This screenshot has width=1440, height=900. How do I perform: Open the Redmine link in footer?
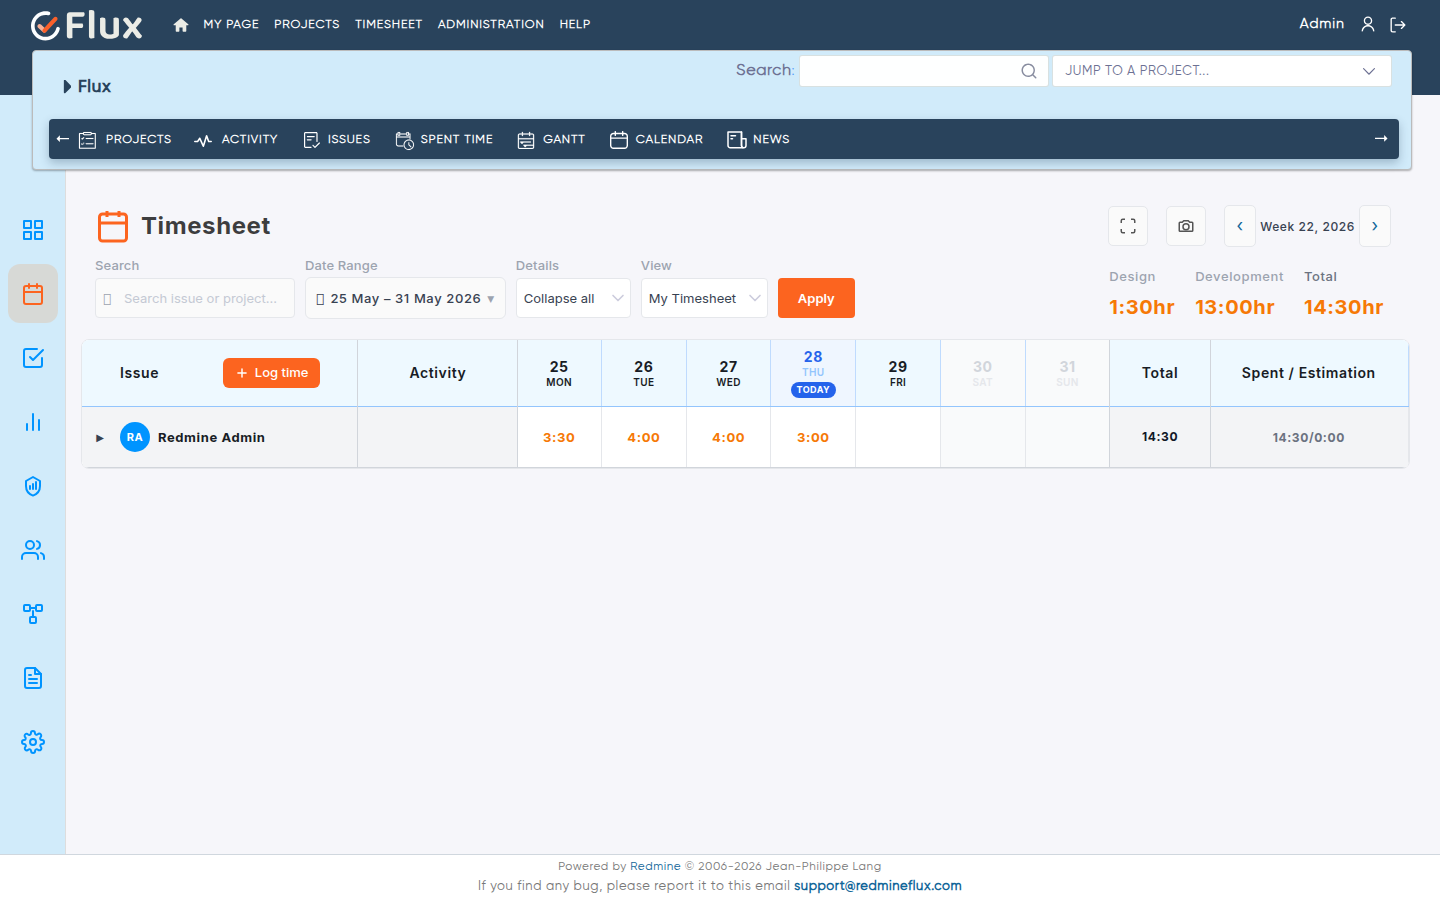(x=655, y=866)
